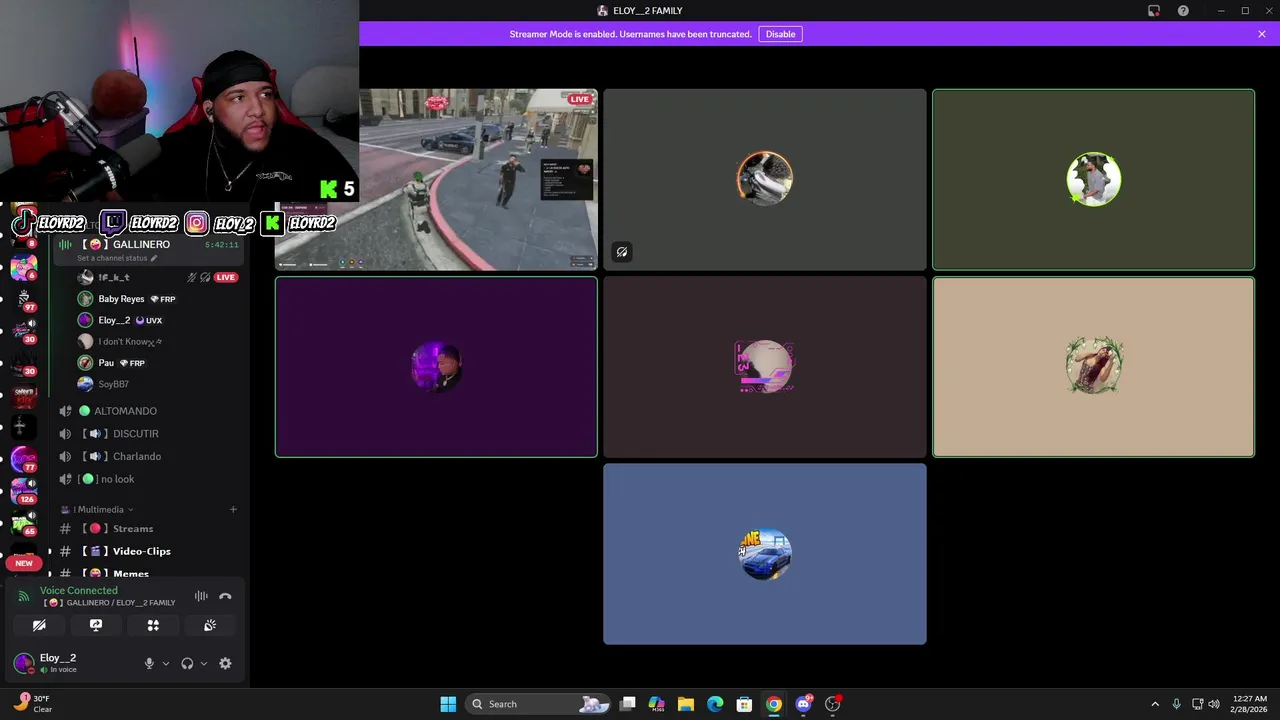Turn on camera in voice panel

[x=39, y=625]
